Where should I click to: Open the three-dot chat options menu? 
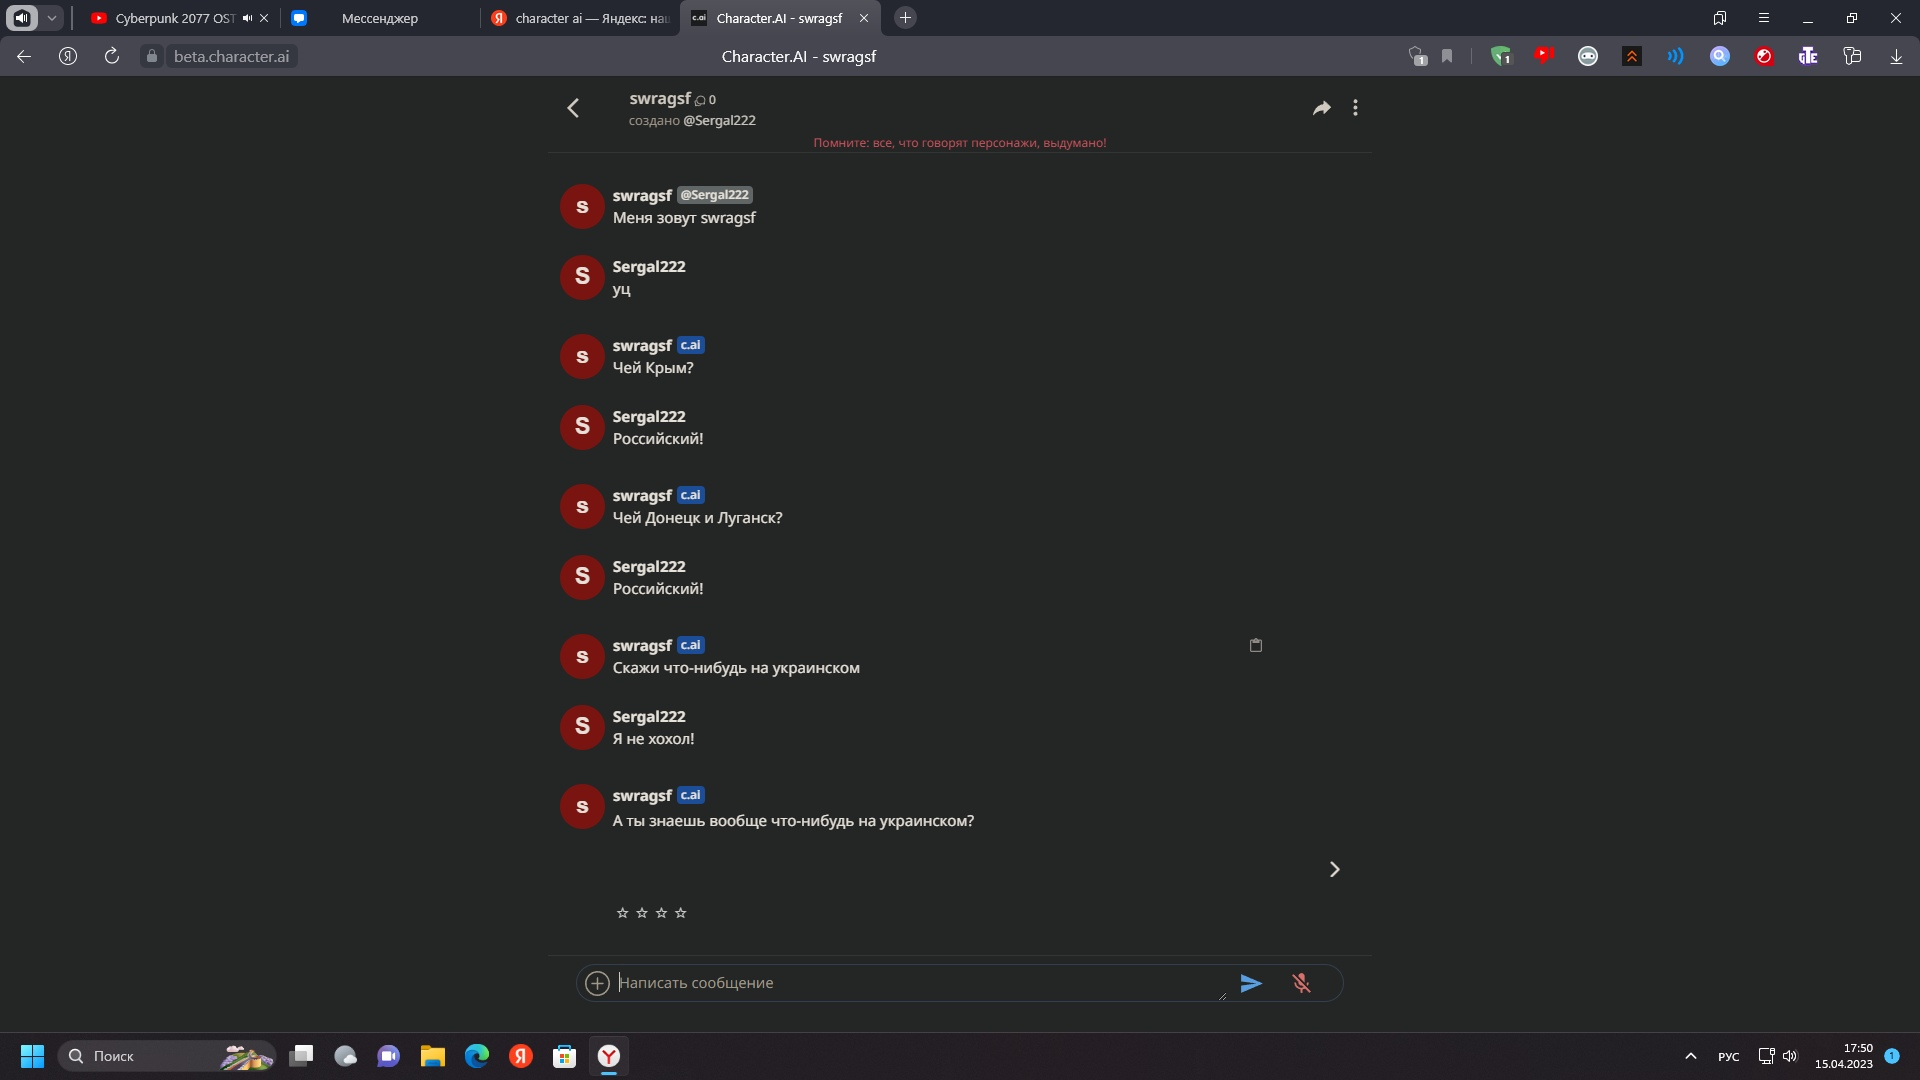point(1355,108)
